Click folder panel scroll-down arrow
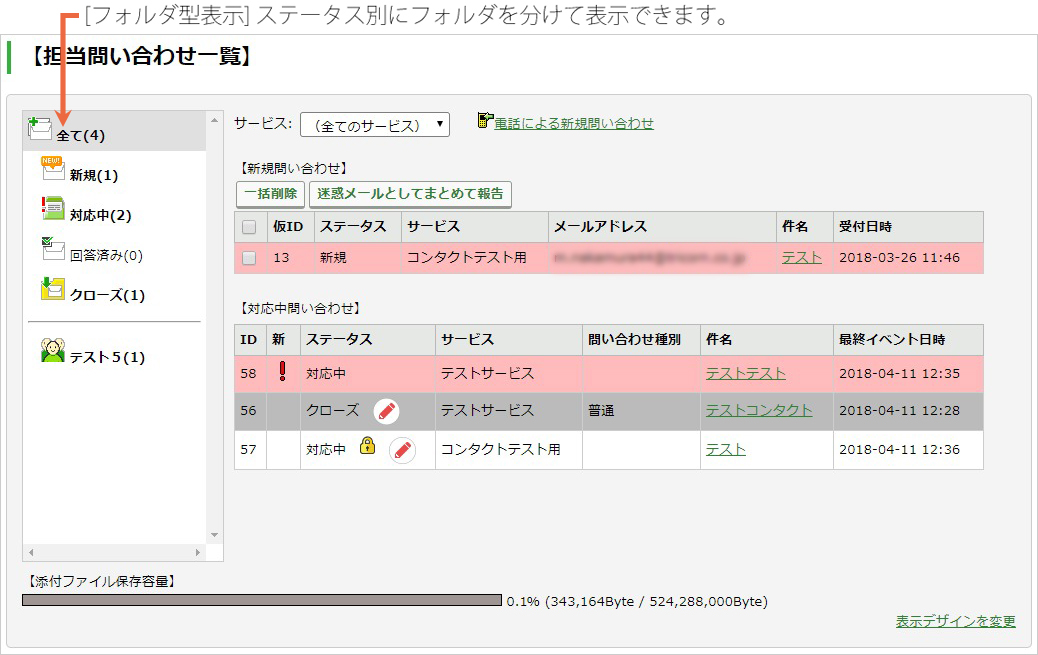This screenshot has width=1038, height=655. [x=214, y=535]
